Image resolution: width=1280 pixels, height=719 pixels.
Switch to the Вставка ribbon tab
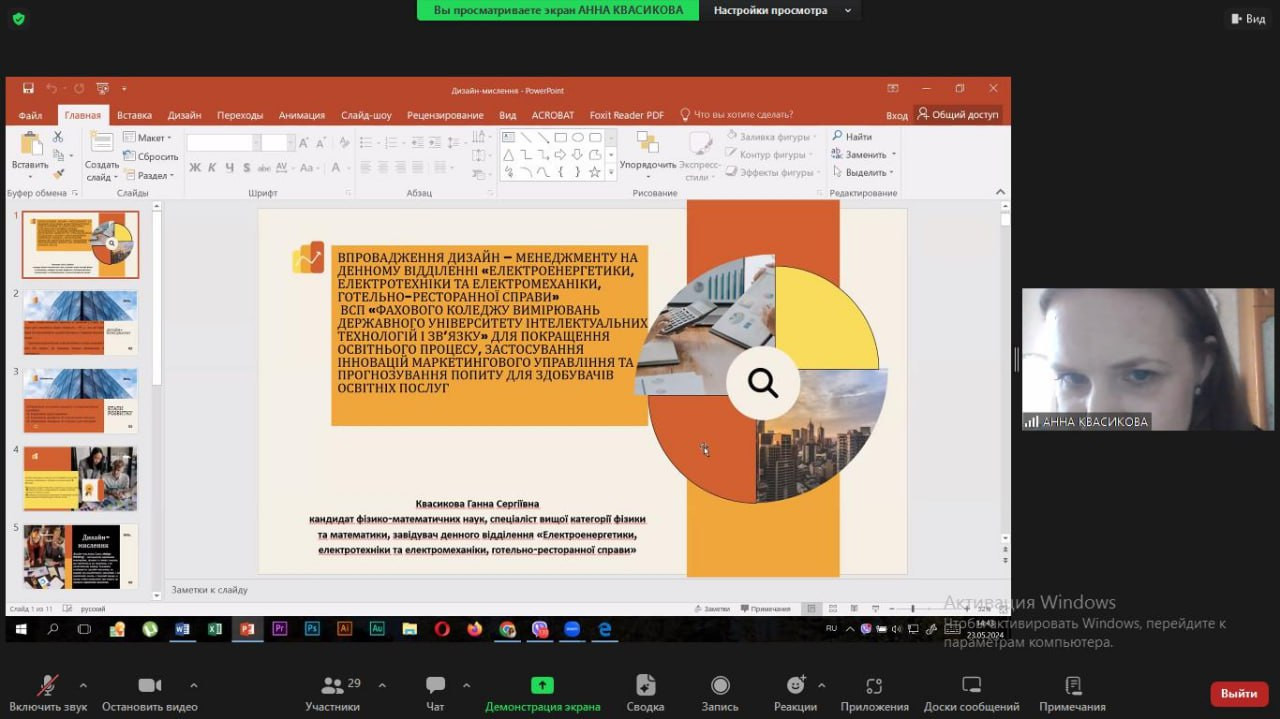pos(134,115)
